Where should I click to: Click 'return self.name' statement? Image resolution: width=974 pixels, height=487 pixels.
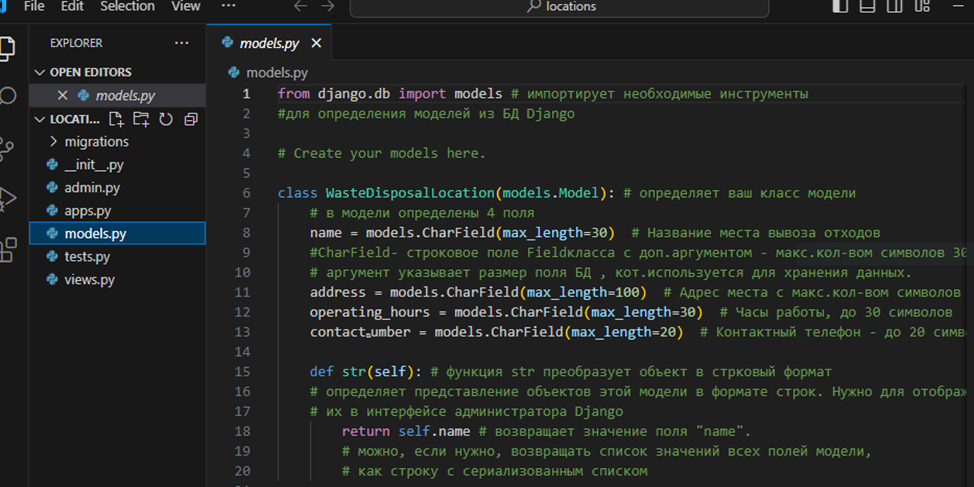point(406,432)
